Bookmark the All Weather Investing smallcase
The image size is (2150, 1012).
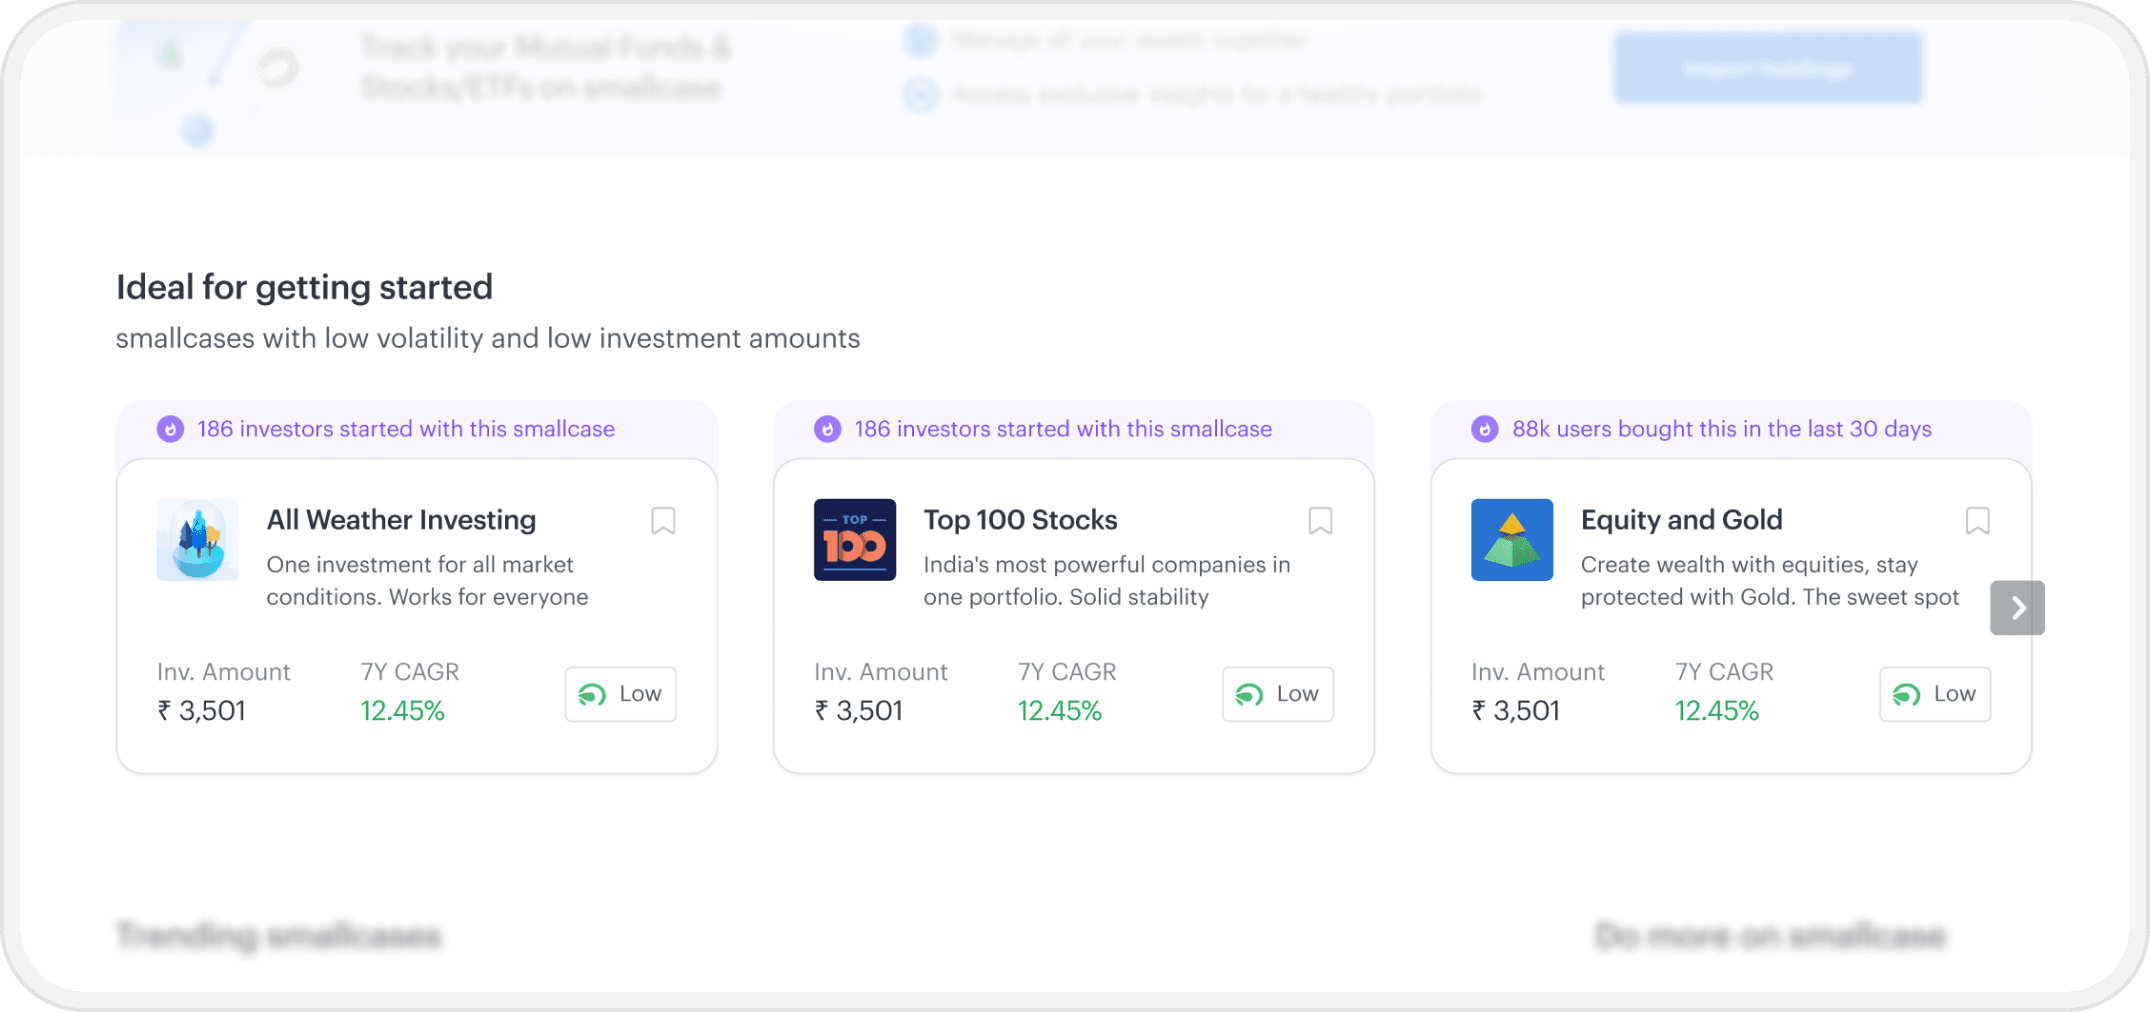(x=663, y=521)
